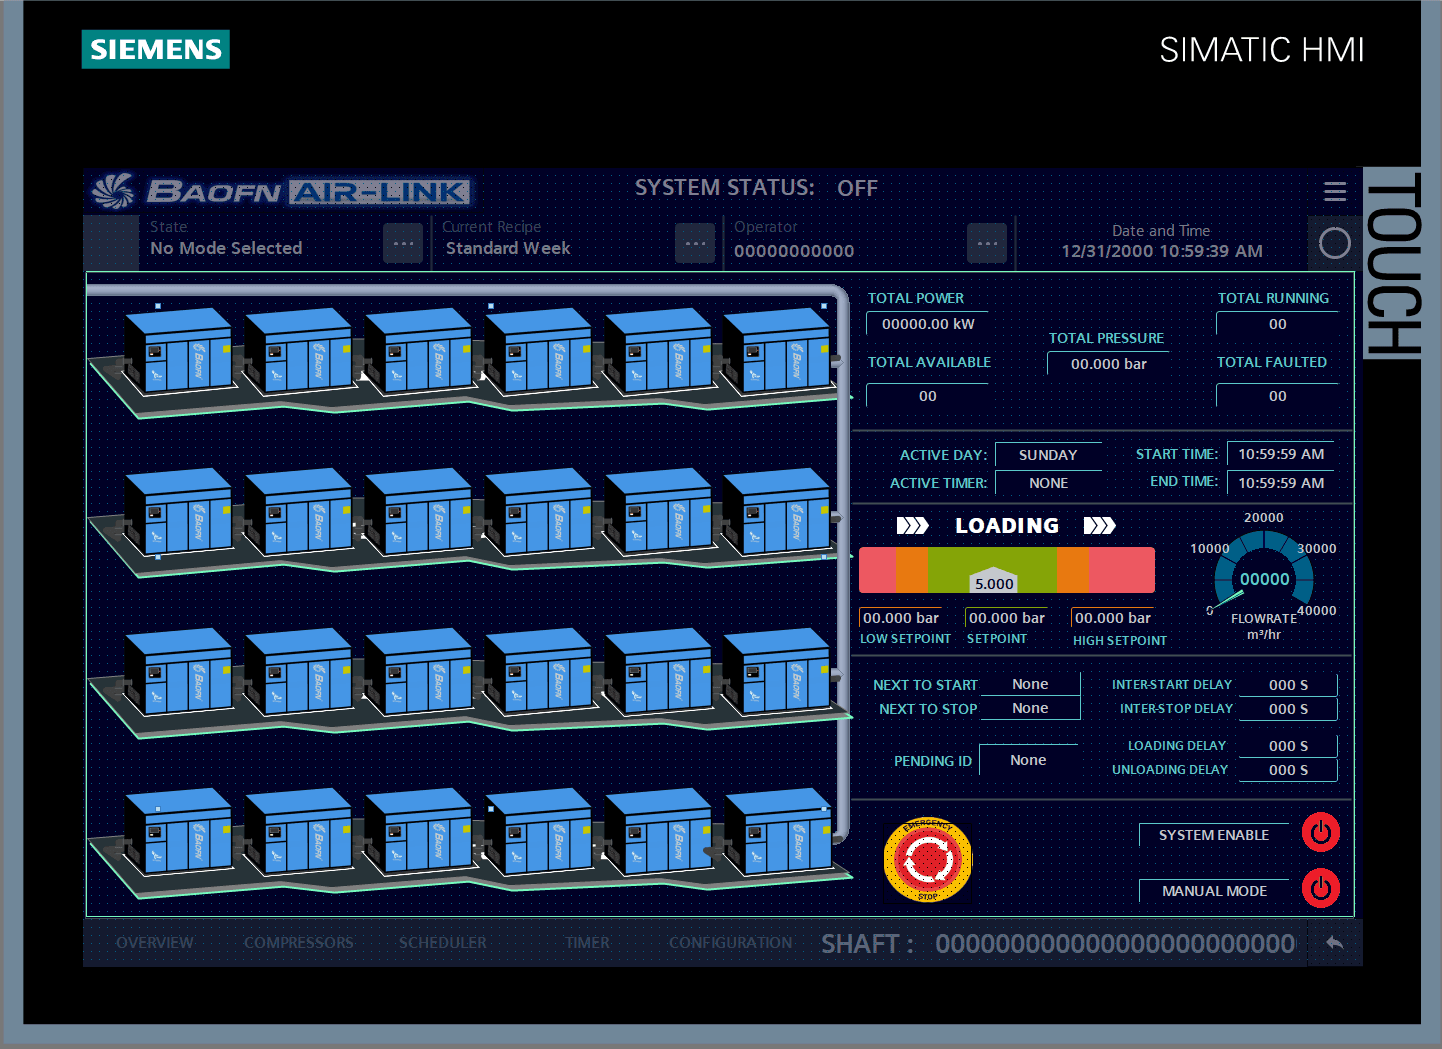Click the Active Timer NONE field
The height and width of the screenshot is (1049, 1442).
point(1048,483)
